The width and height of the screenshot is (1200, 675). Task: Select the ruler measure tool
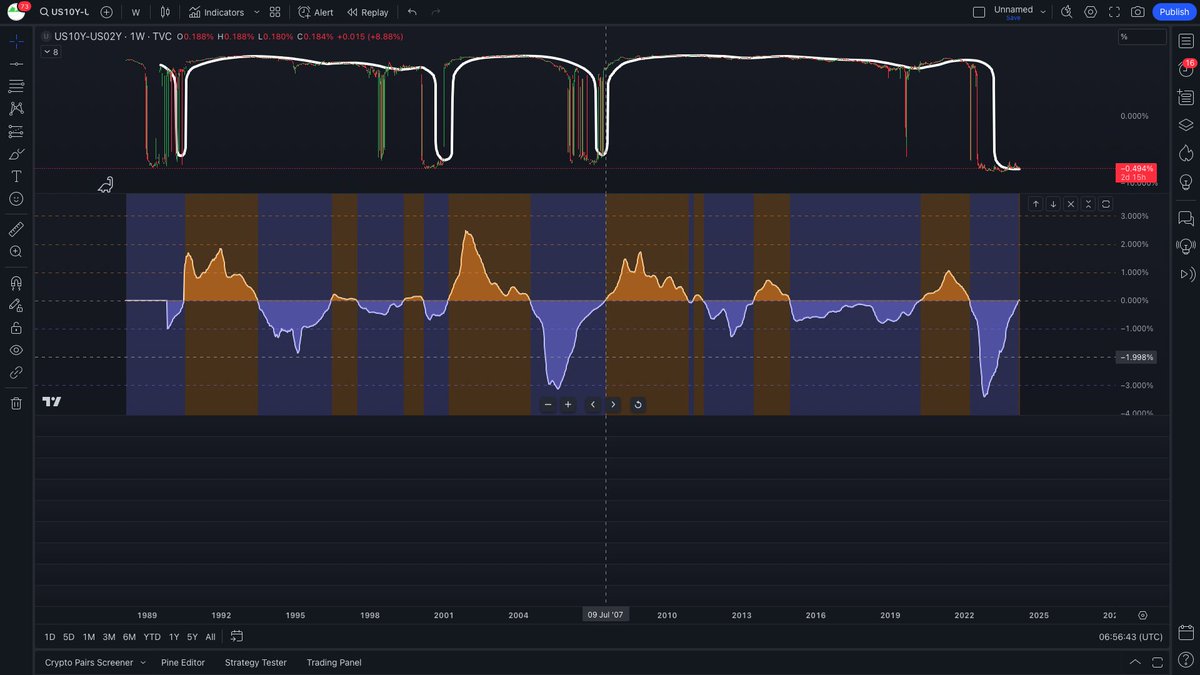click(16, 229)
